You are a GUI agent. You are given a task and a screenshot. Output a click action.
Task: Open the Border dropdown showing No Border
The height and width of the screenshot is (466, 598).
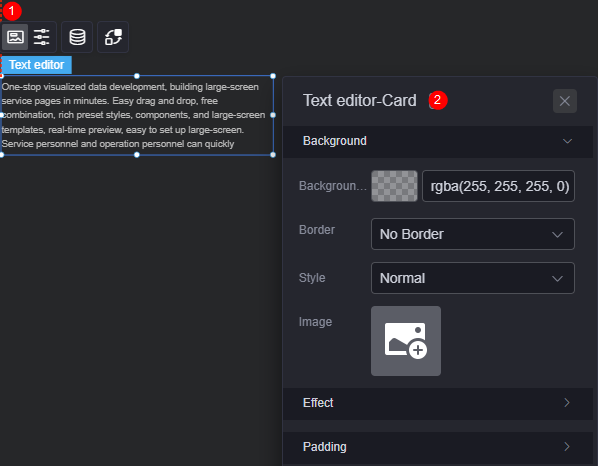tap(473, 234)
